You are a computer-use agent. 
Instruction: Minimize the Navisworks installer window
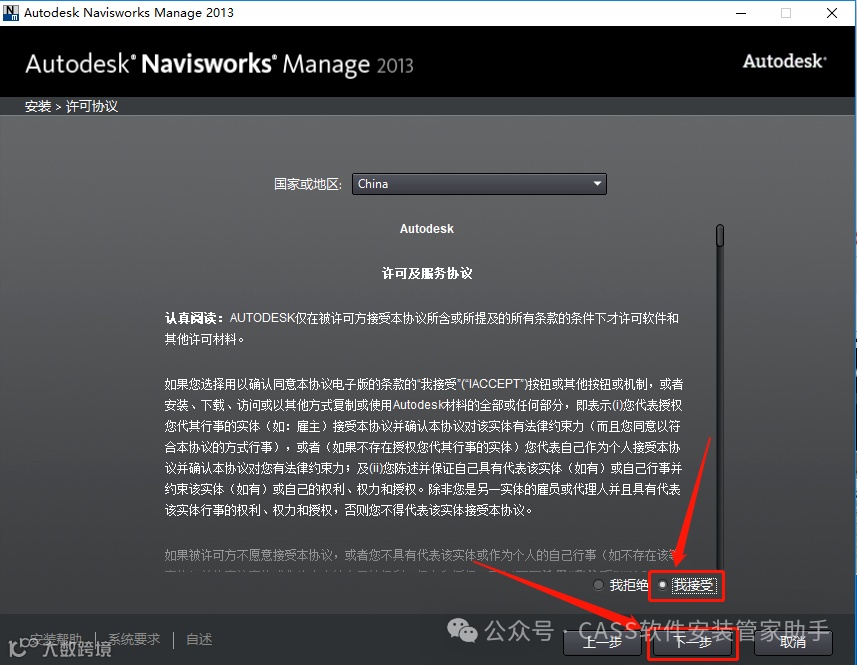coord(741,13)
